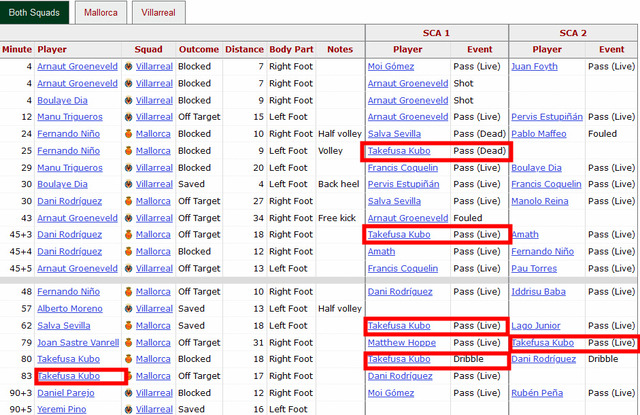Click Villarreal crest icon in 45+5 row

click(x=129, y=269)
